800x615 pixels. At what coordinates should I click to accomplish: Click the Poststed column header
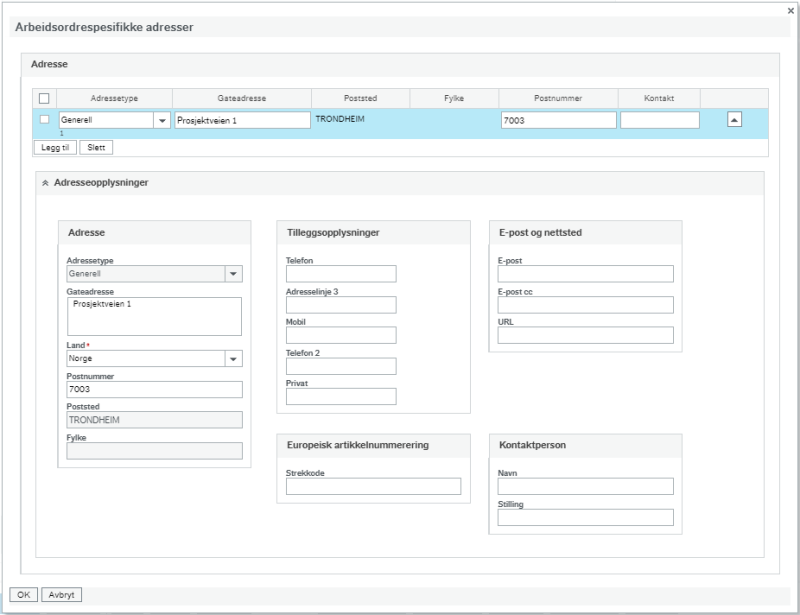pos(360,99)
